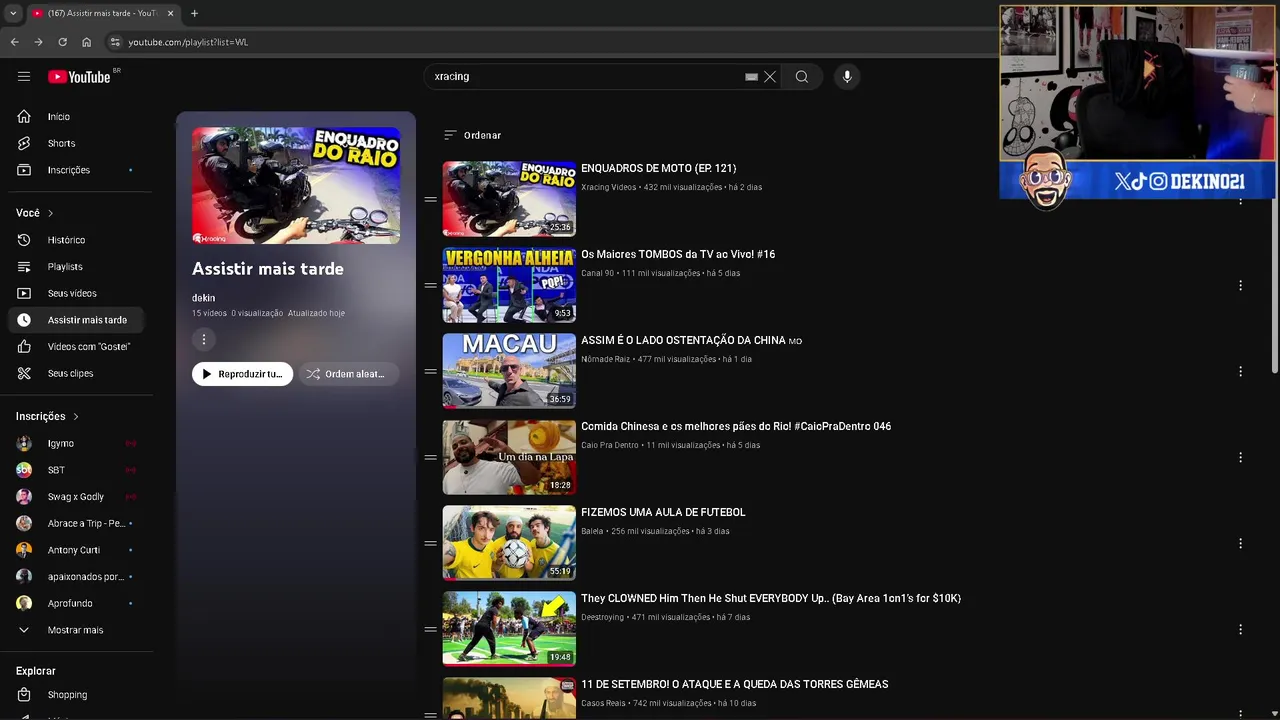Open Shorts in the sidebar
1280x720 pixels.
pyautogui.click(x=78, y=143)
